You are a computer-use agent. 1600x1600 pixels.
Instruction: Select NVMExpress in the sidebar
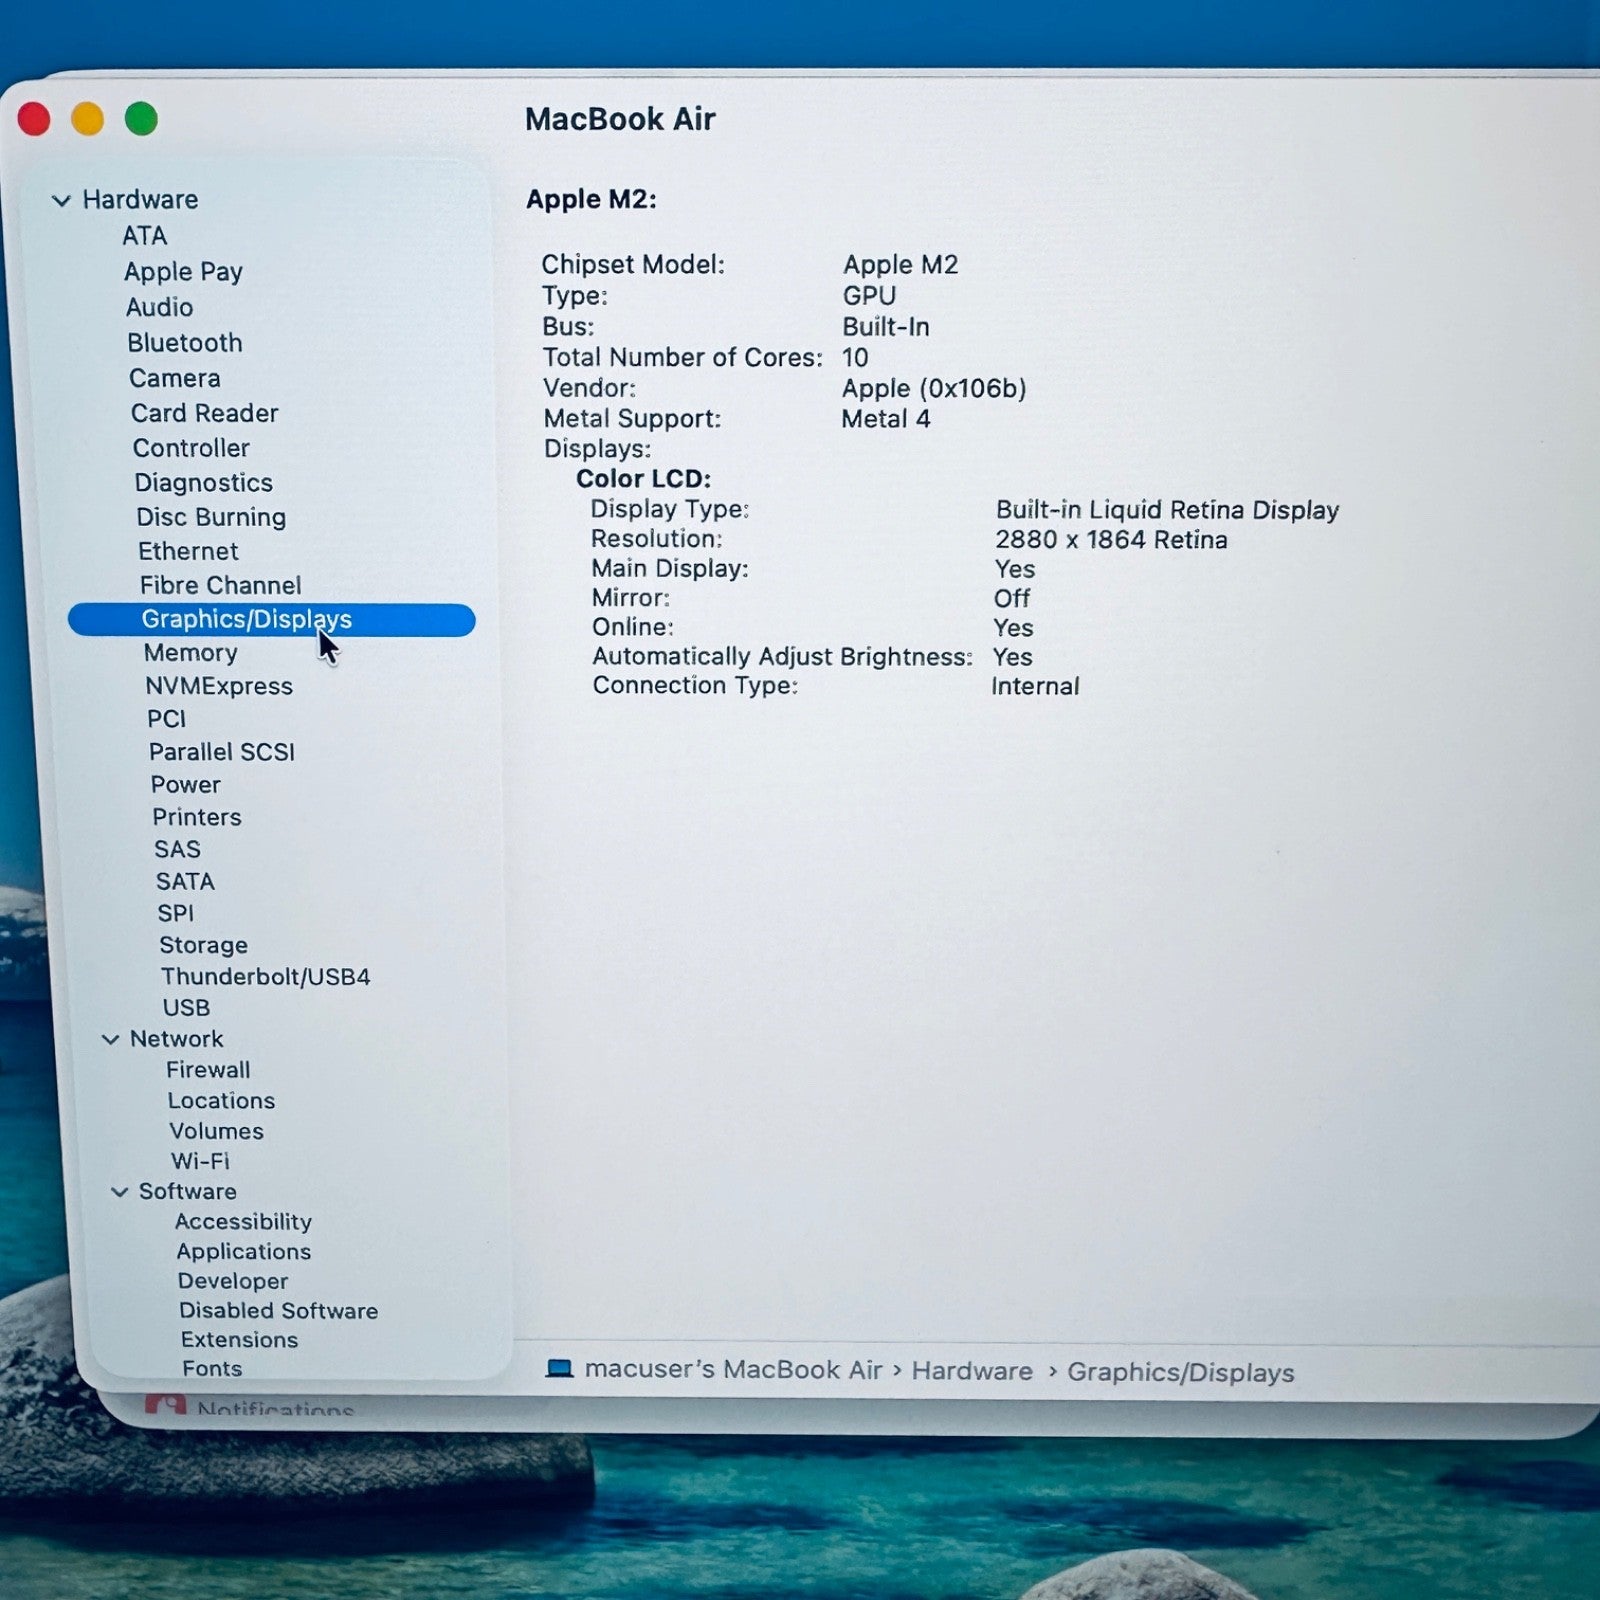(219, 686)
